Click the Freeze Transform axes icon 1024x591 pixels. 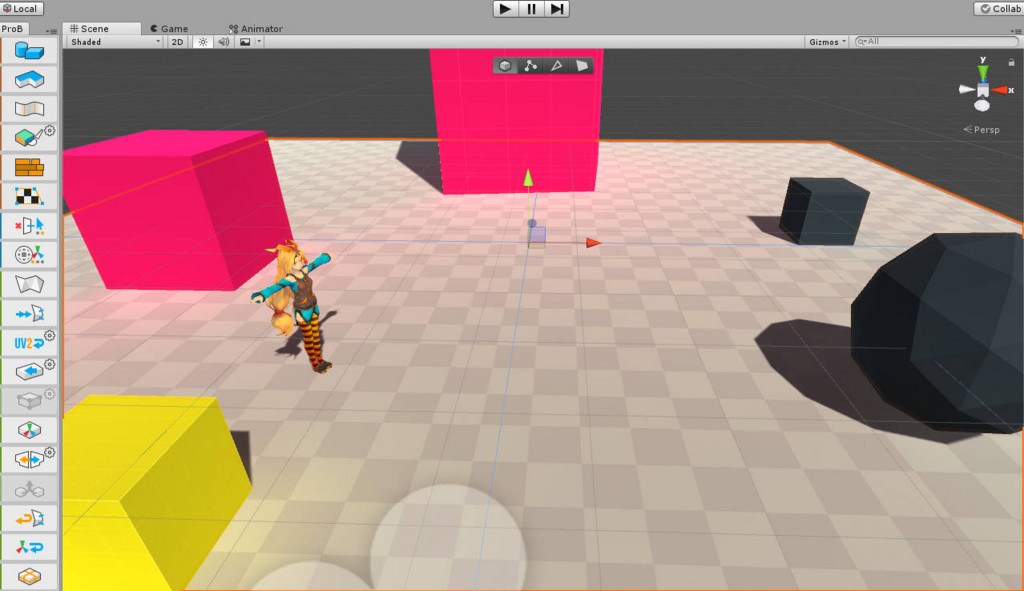tap(29, 547)
